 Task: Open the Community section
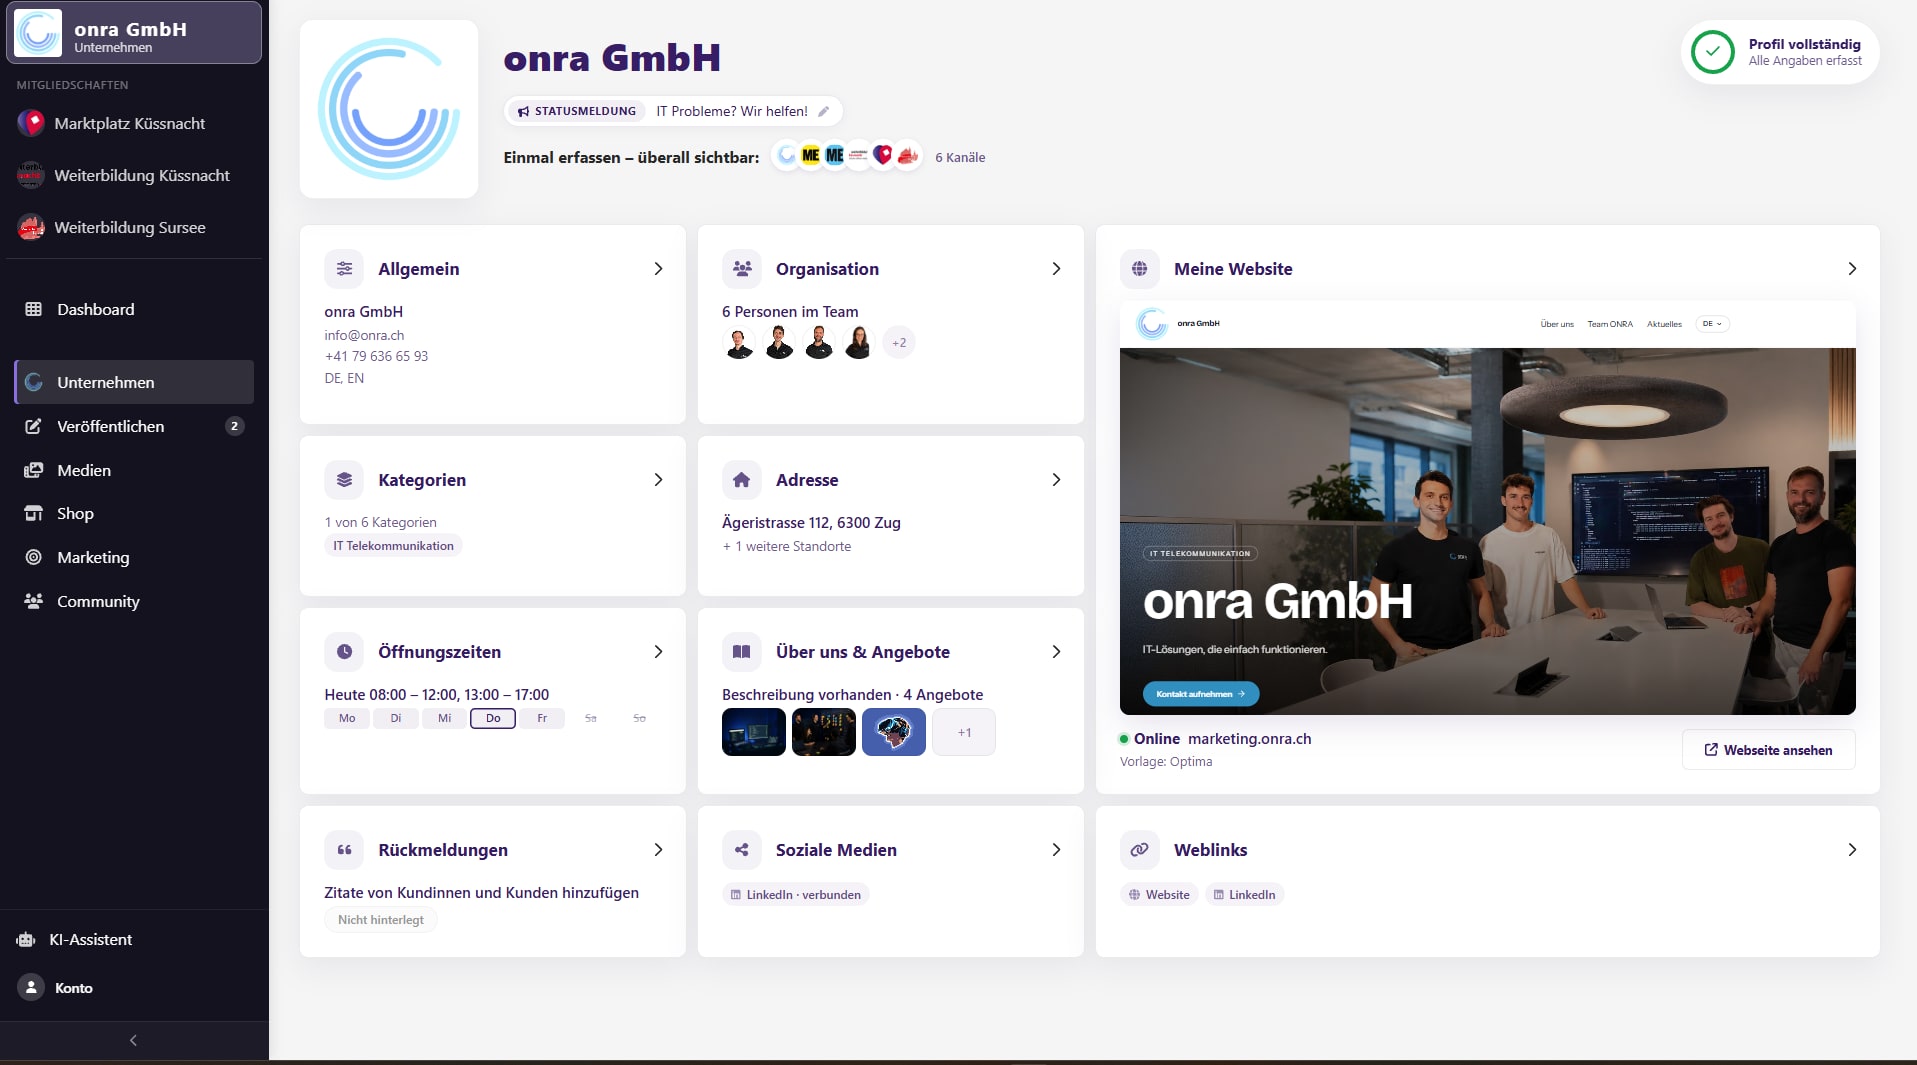(x=134, y=601)
